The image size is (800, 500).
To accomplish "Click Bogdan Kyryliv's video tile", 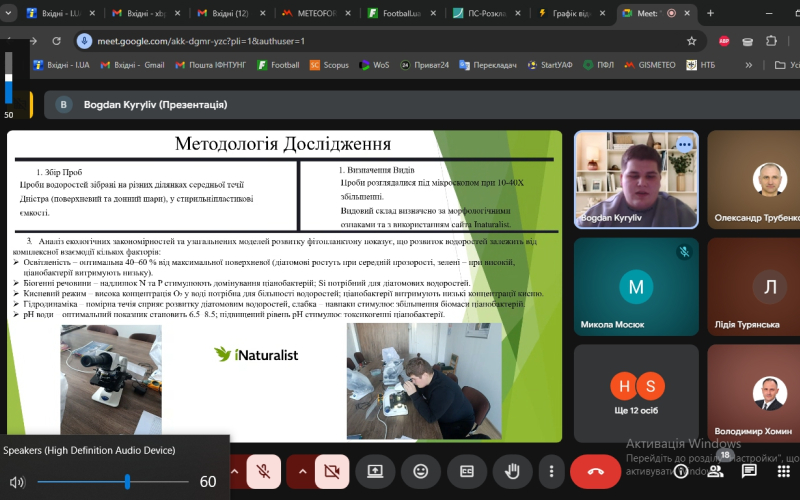I will click(x=635, y=180).
